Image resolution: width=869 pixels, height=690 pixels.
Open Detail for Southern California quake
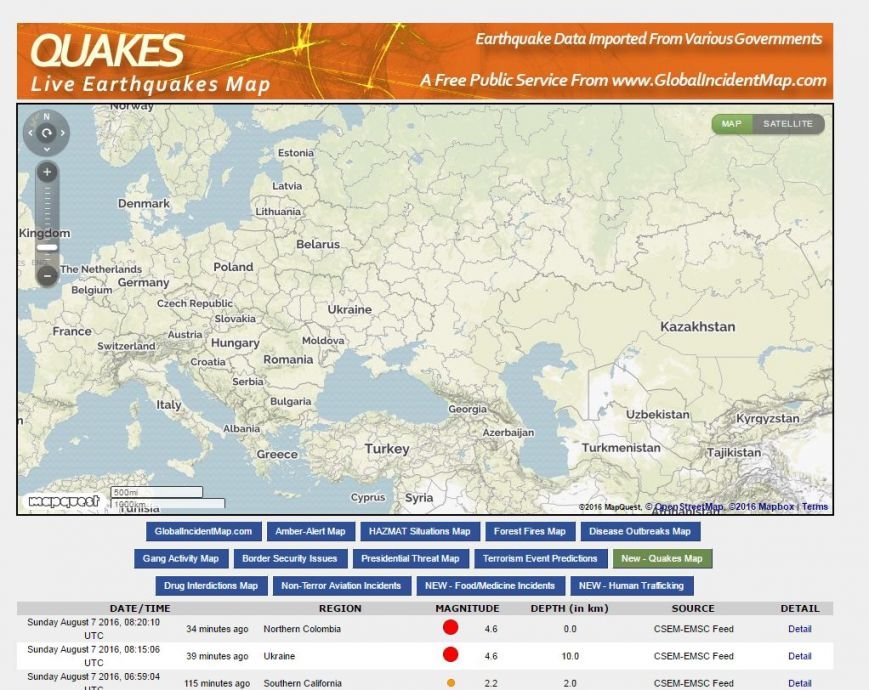800,683
